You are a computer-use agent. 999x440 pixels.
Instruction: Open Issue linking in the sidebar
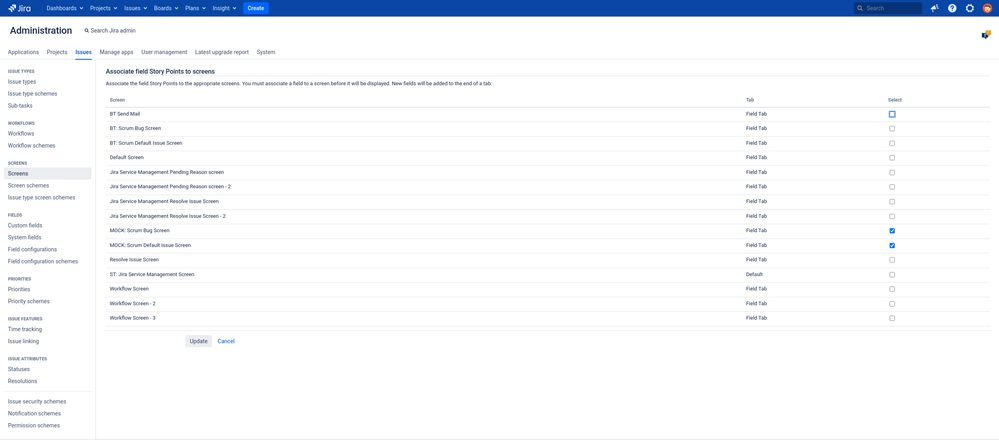click(x=24, y=341)
